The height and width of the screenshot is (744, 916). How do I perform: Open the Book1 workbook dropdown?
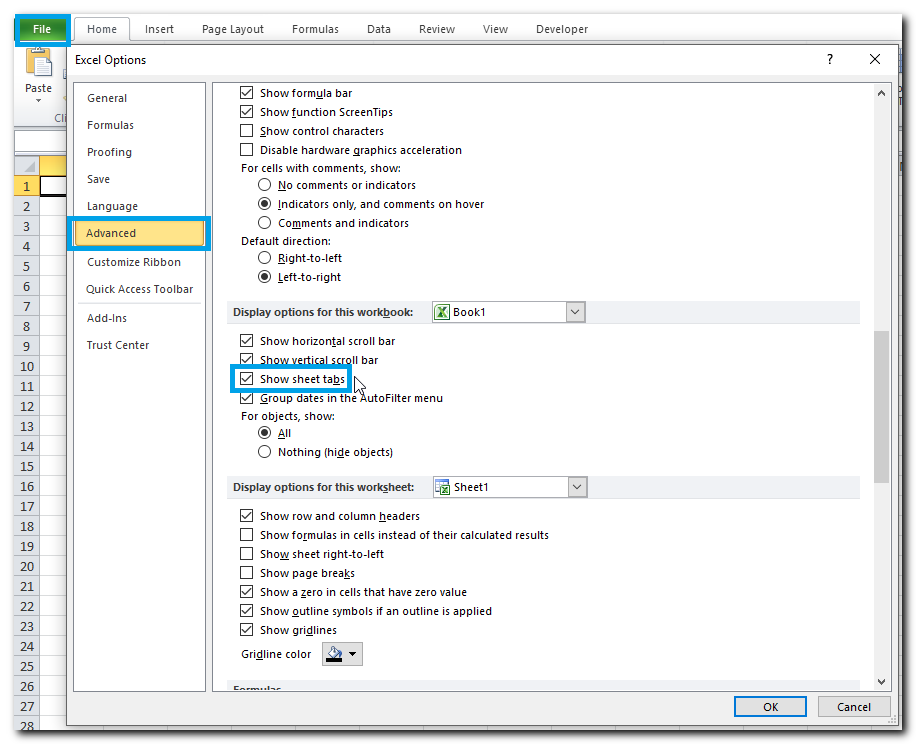coord(575,312)
